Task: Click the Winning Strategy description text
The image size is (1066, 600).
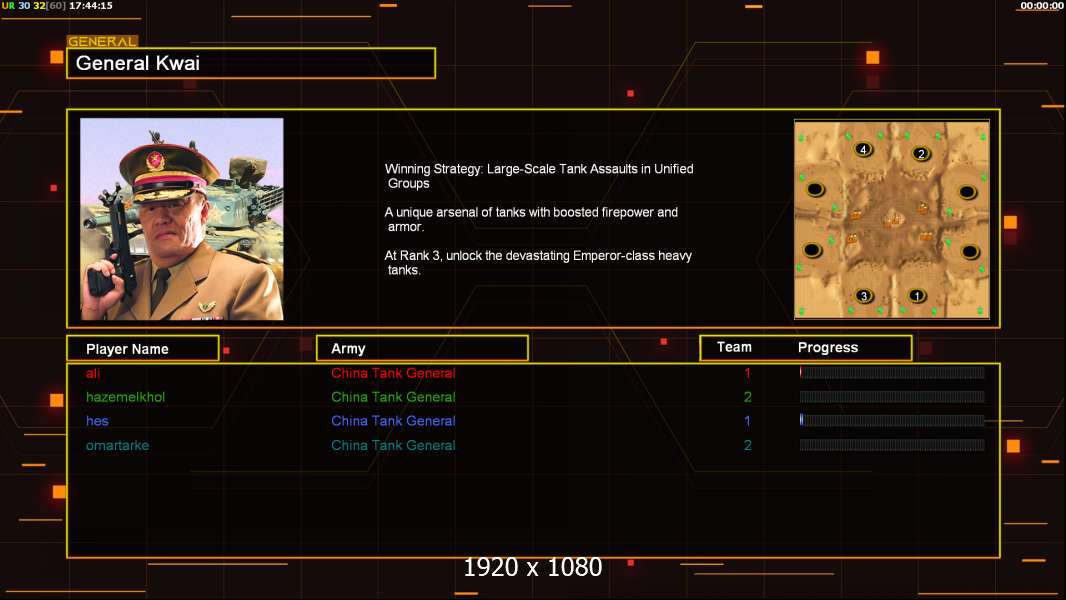Action: pyautogui.click(x=539, y=176)
